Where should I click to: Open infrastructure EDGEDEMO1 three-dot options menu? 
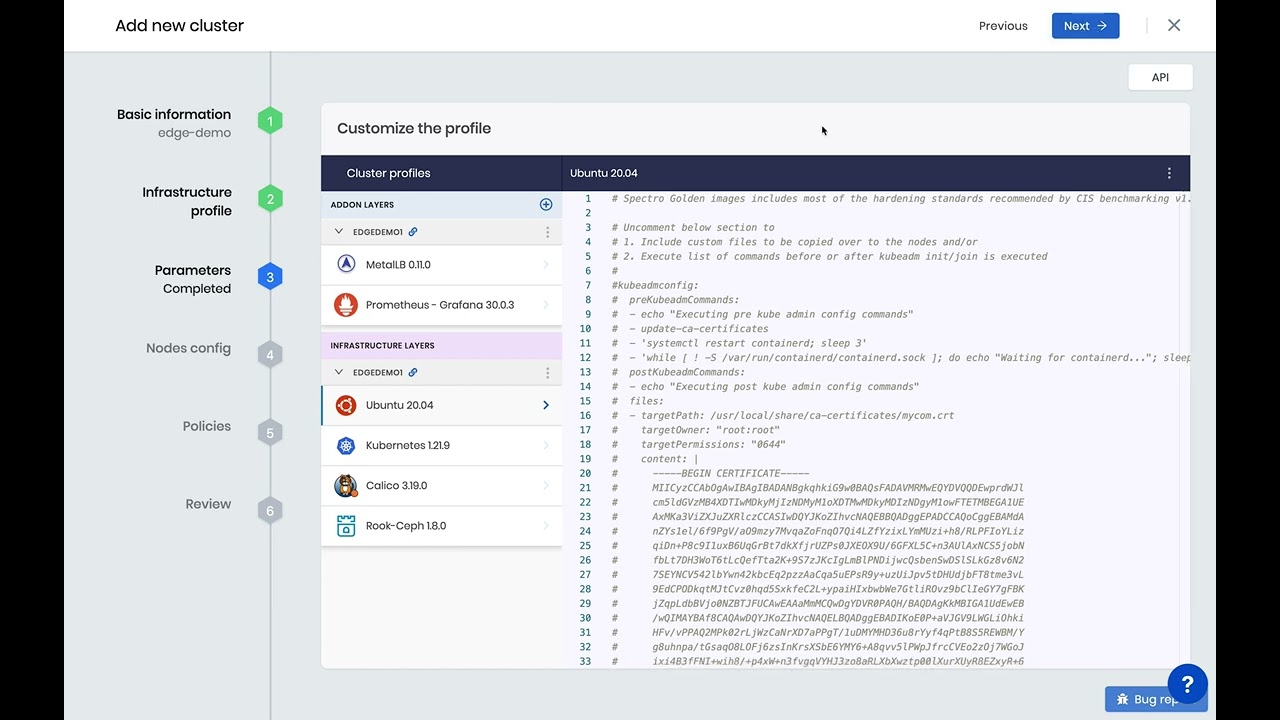point(547,373)
